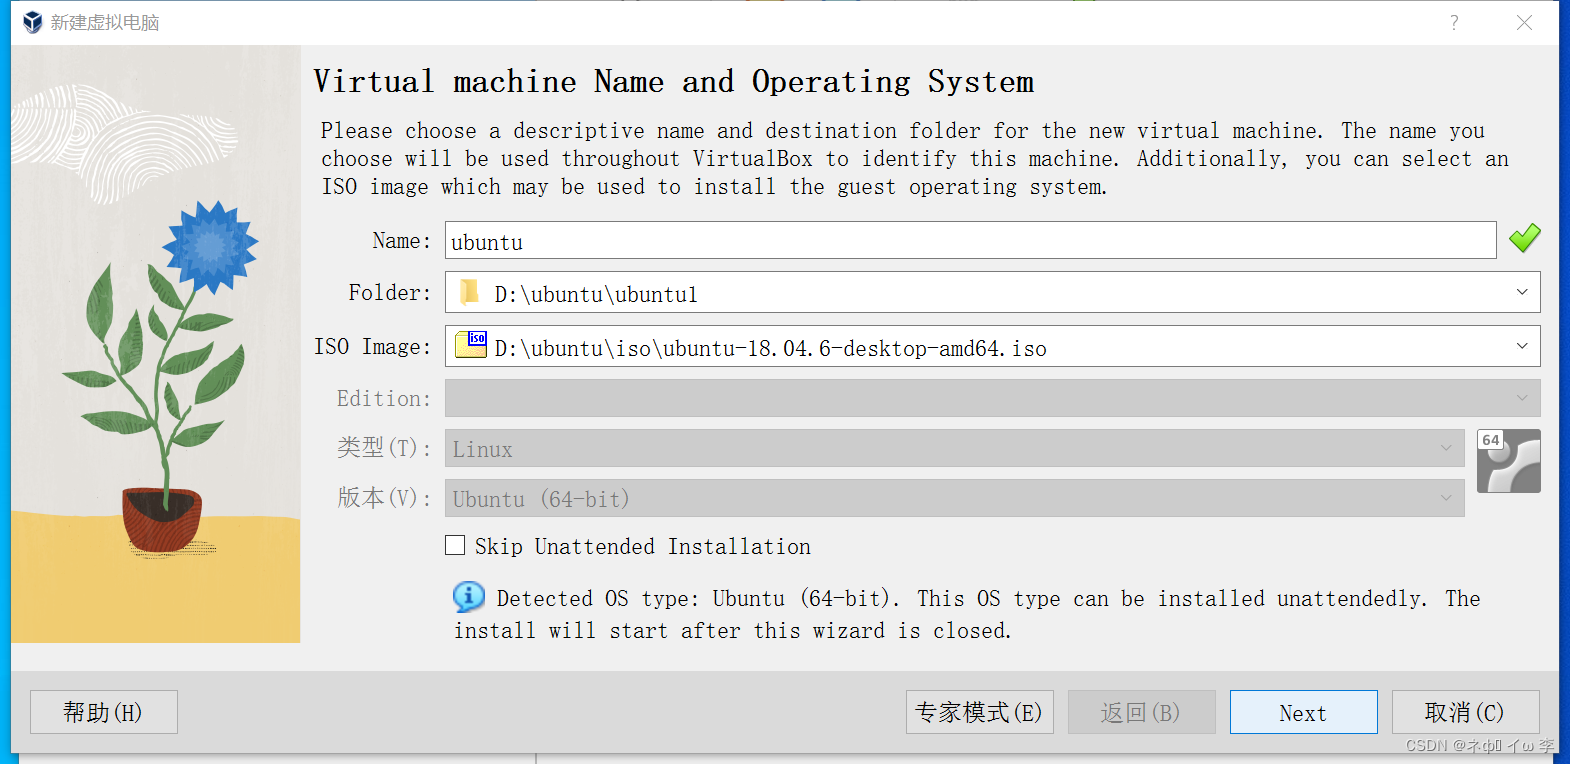Viewport: 1570px width, 764px height.
Task: Click the question mark help button in title bar
Action: [x=1454, y=22]
